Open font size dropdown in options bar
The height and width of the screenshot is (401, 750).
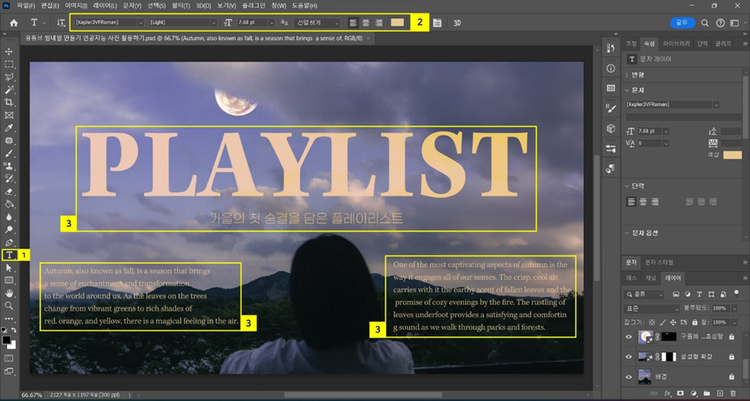click(271, 22)
